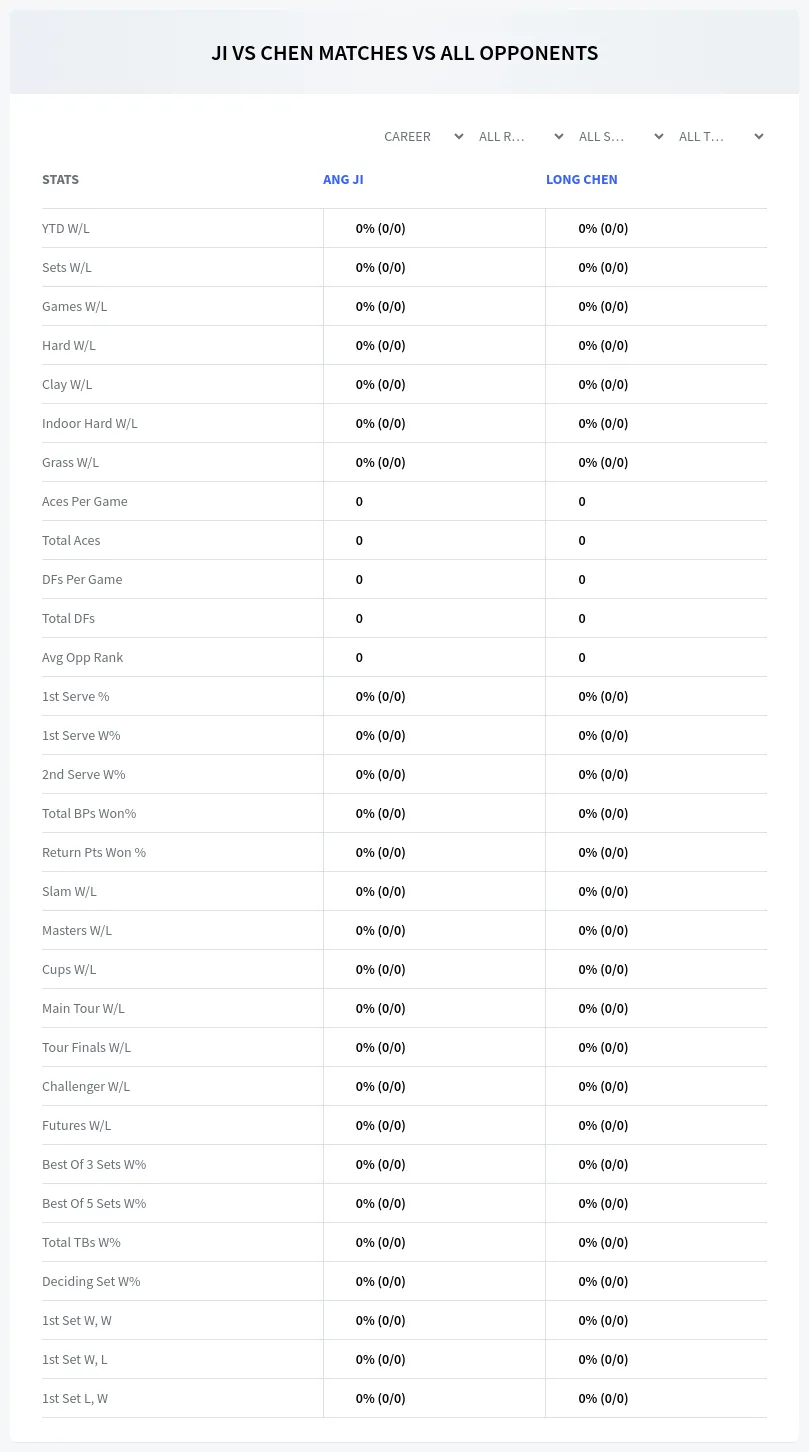809x1452 pixels.
Task: Click the STATS column header
Action: pyautogui.click(x=60, y=180)
